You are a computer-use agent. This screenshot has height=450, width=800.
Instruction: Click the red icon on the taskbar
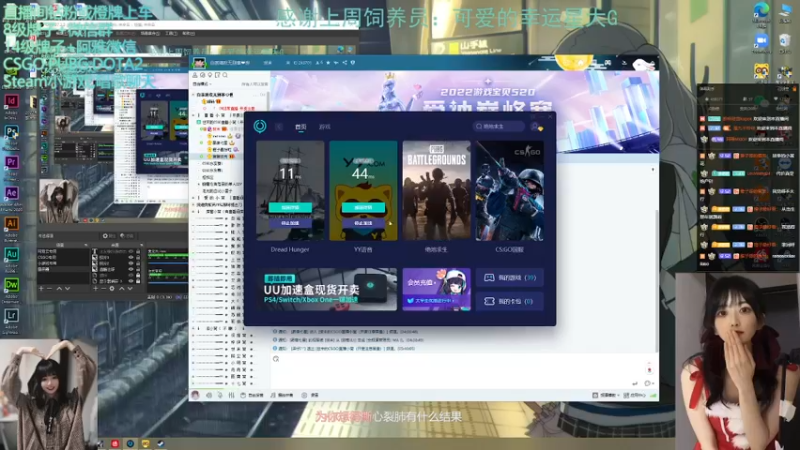pos(115,443)
